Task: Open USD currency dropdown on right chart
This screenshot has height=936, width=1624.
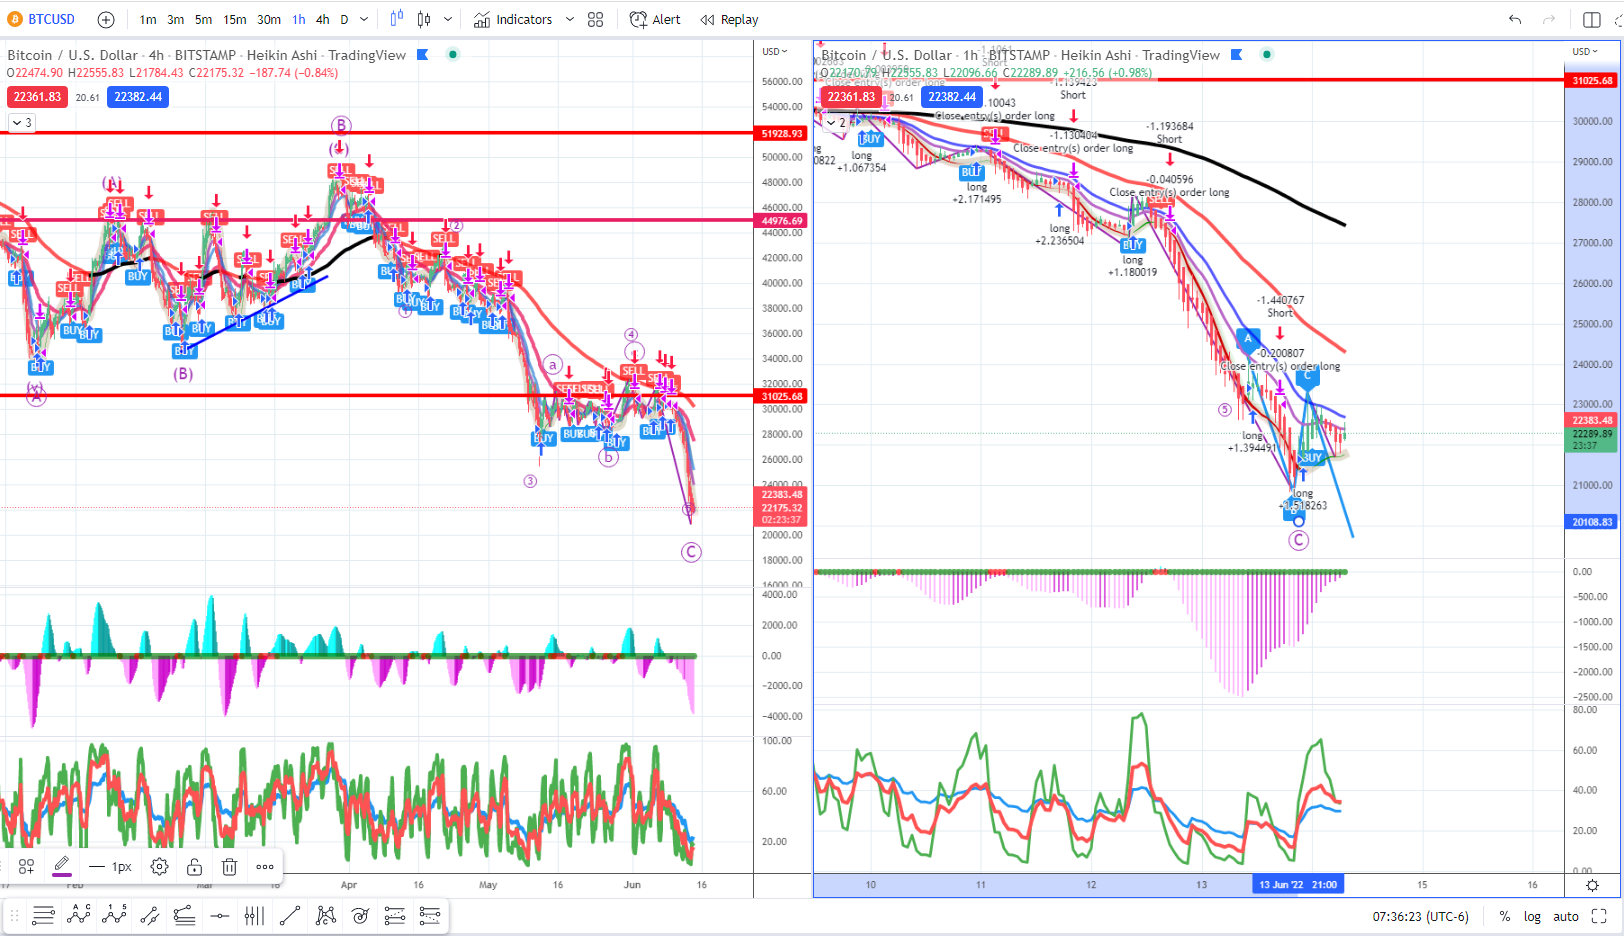Action: 1585,52
